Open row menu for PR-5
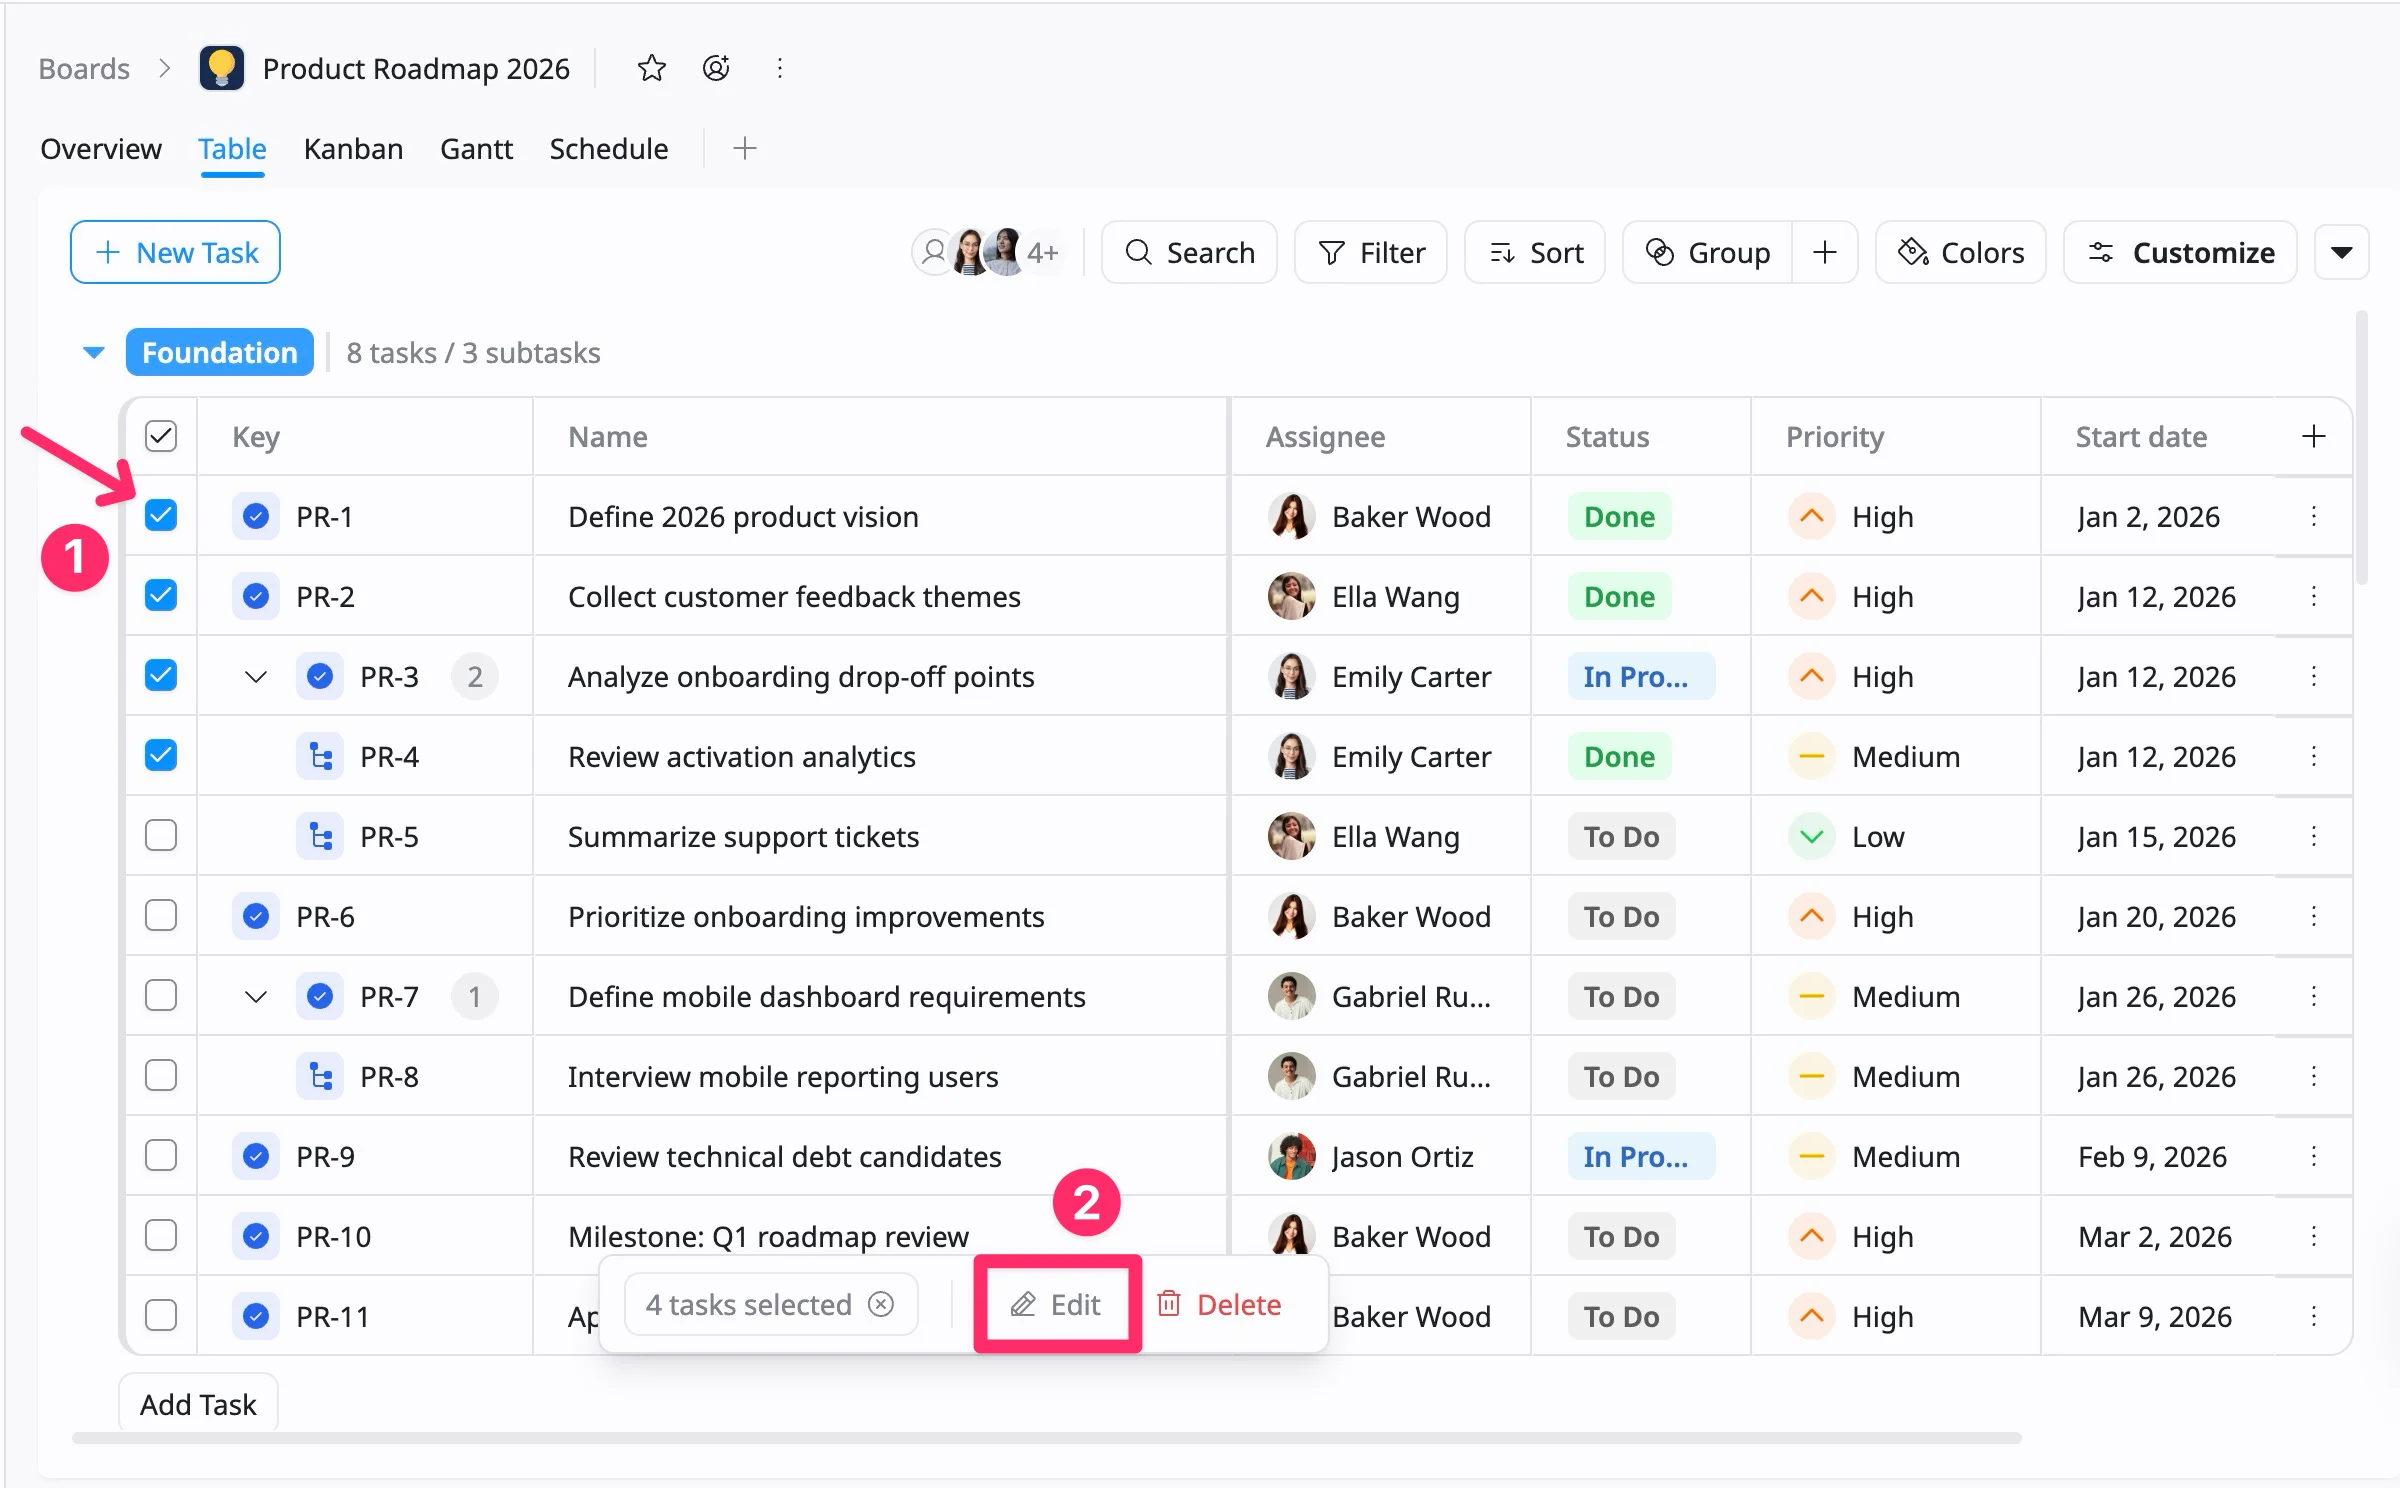 [2313, 836]
